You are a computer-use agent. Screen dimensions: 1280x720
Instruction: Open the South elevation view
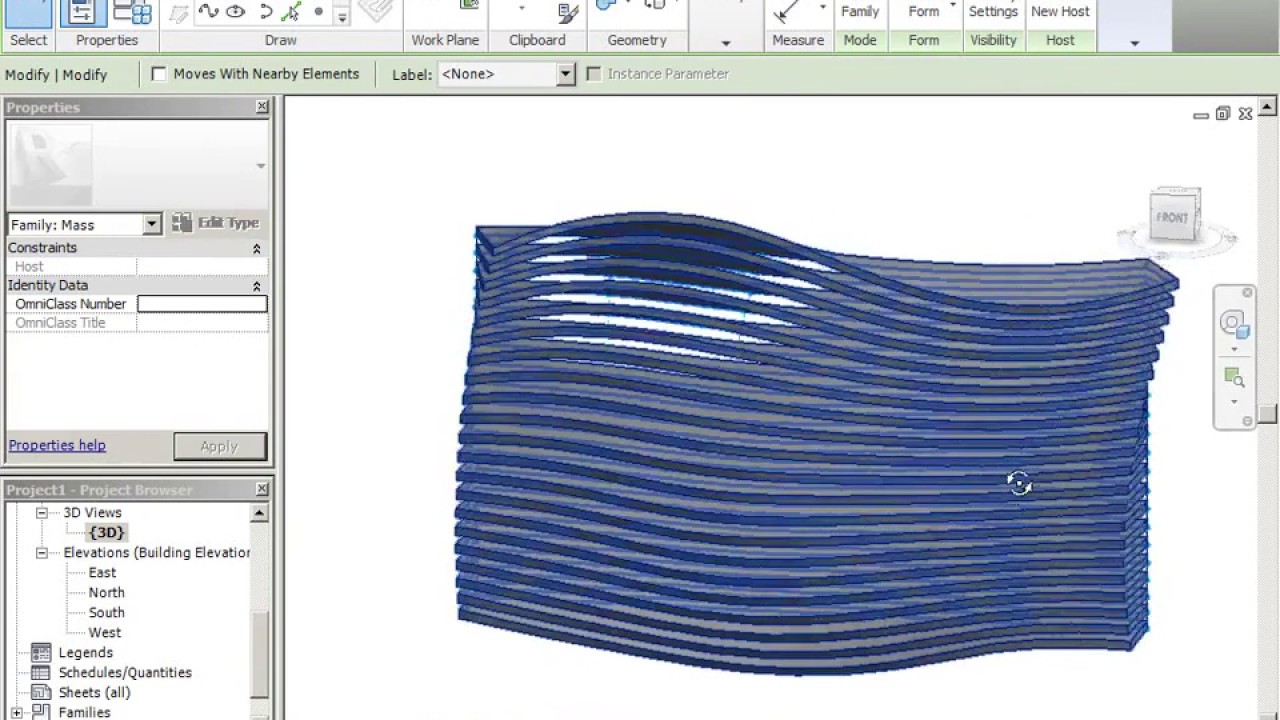click(x=106, y=612)
